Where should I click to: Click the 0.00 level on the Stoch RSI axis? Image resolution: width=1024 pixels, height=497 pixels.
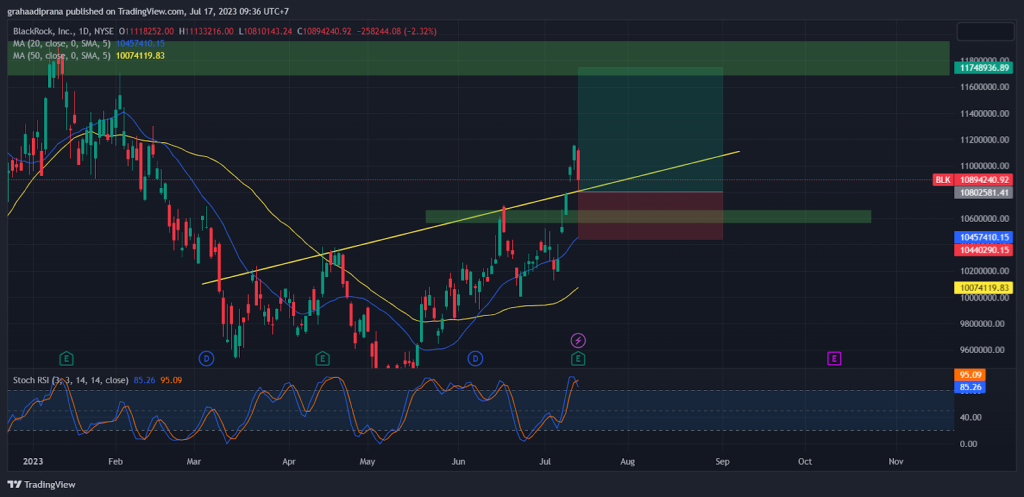(969, 443)
